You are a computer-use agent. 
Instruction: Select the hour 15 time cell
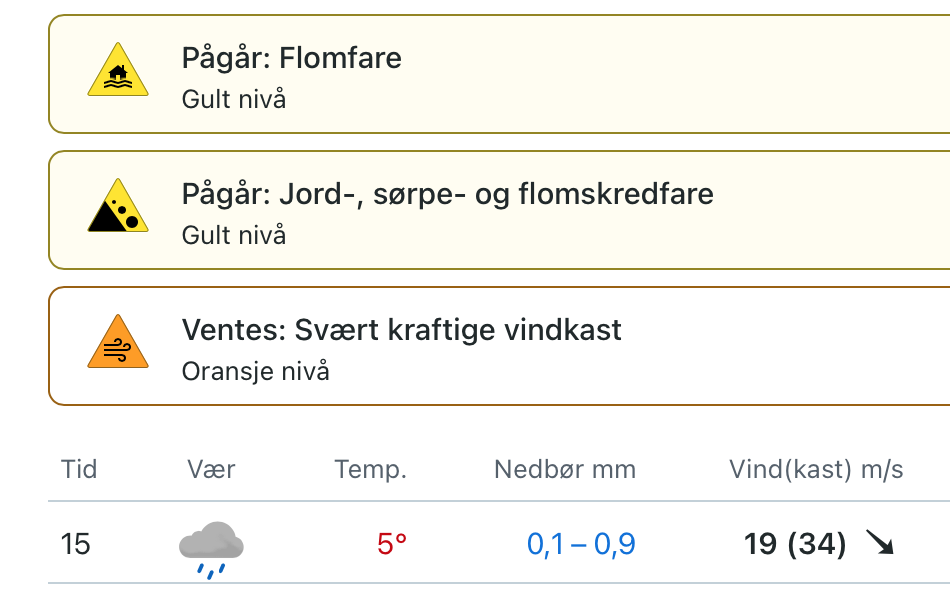point(76,544)
